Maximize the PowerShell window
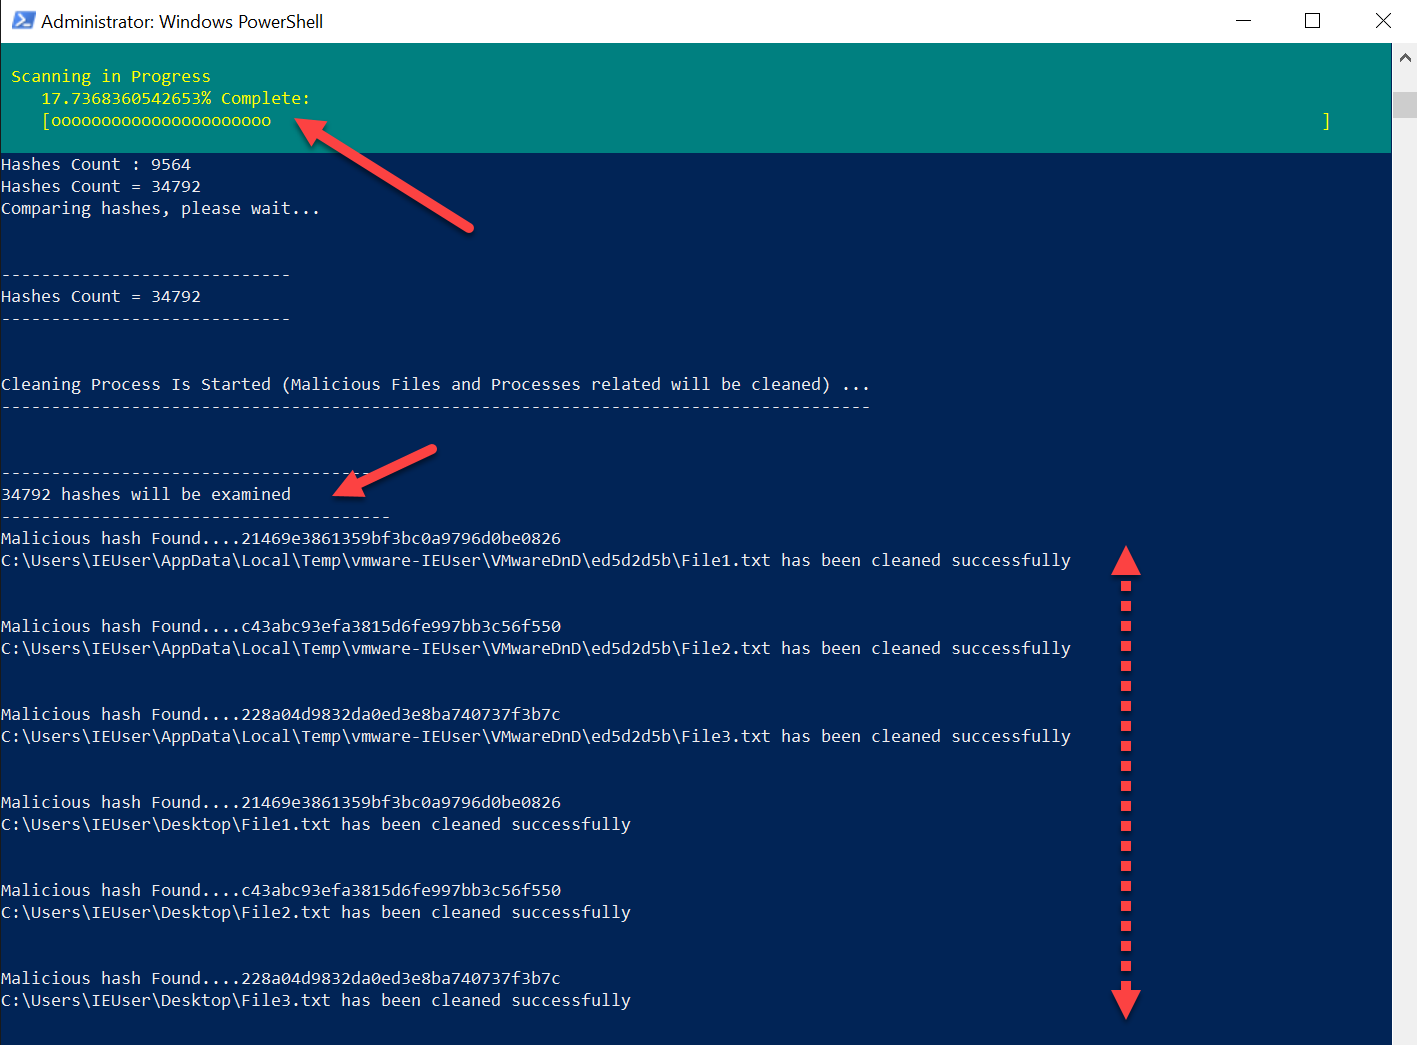Image resolution: width=1417 pixels, height=1045 pixels. [1313, 21]
